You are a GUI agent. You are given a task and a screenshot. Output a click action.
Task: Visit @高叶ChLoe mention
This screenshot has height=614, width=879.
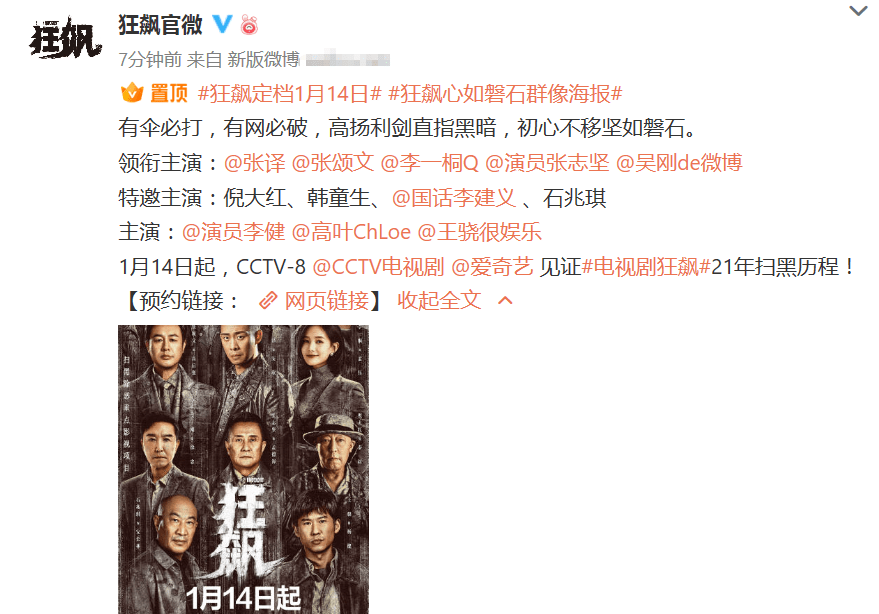(x=351, y=232)
